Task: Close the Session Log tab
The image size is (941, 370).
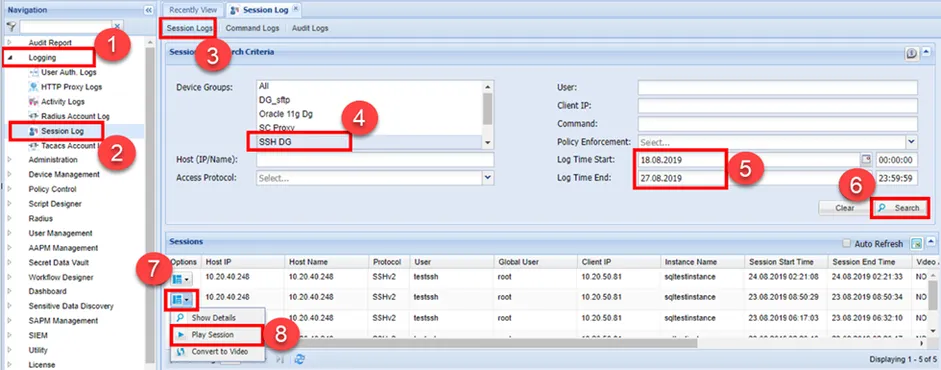Action: [295, 9]
